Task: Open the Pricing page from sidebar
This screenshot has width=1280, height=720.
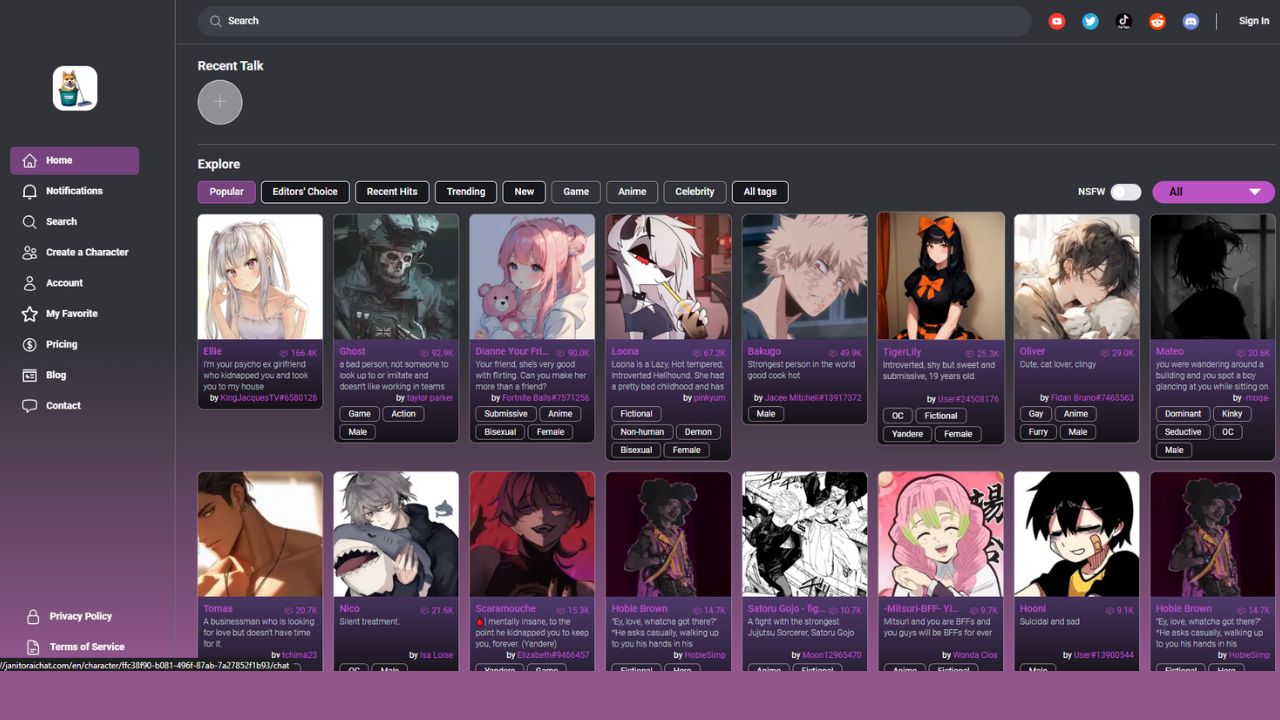Action: point(61,344)
